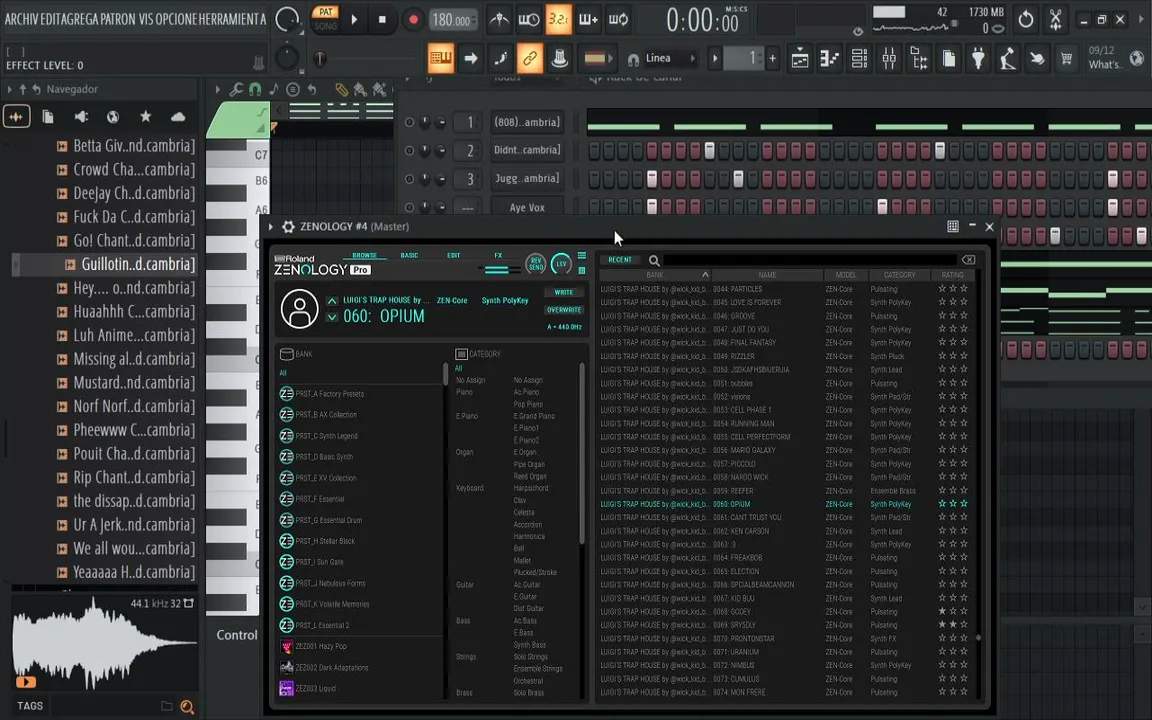Screen dimensions: 1152x720
Task: Toggle piano roll magnet snap icon
Action: pyautogui.click(x=255, y=90)
